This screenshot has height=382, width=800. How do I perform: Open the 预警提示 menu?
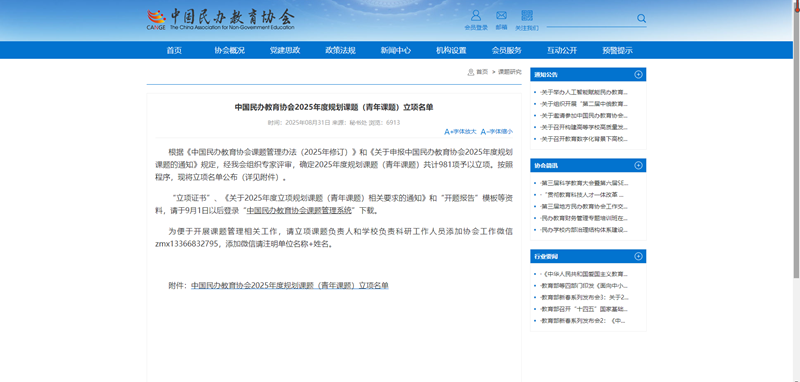tap(617, 50)
